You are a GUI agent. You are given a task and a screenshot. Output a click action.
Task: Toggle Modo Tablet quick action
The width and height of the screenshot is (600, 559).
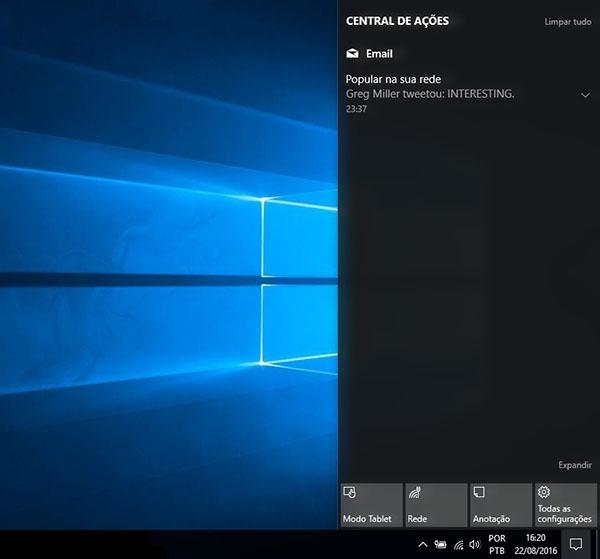[371, 505]
